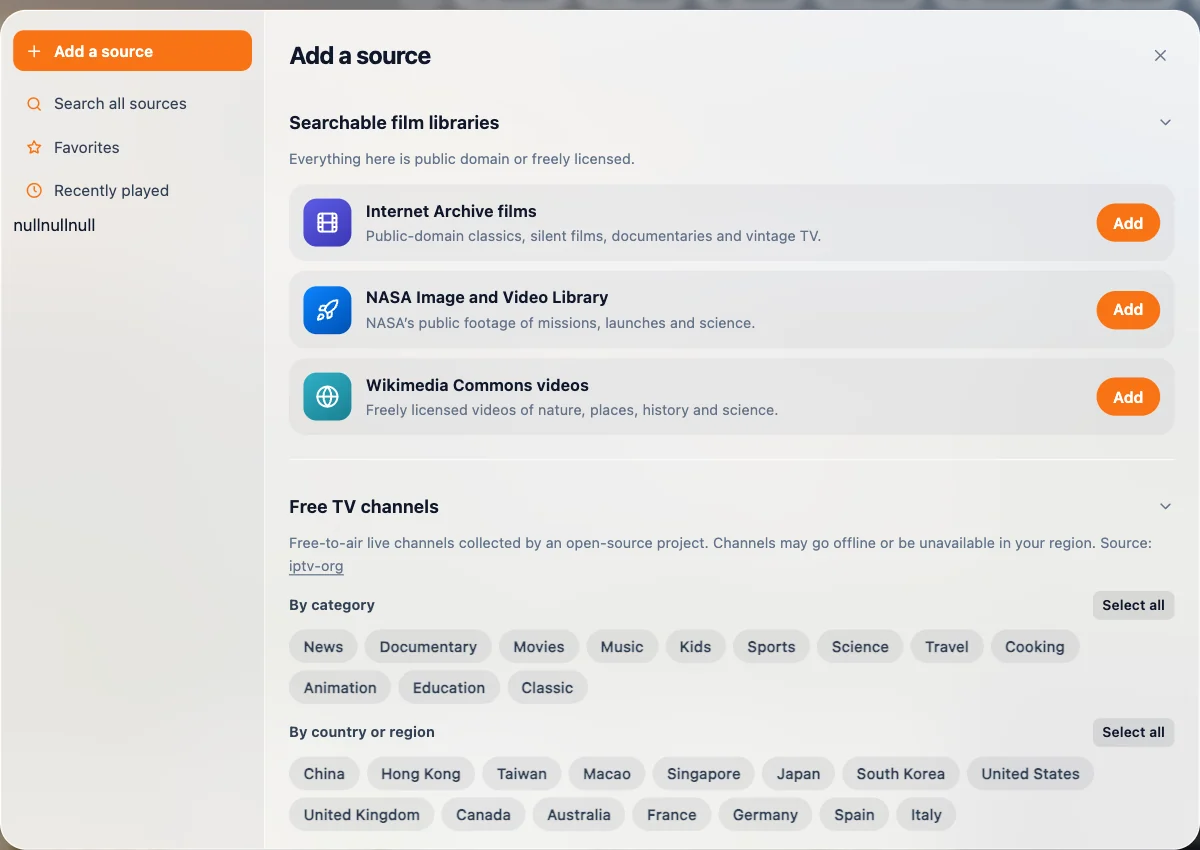Toggle the Music category chip
This screenshot has height=850, width=1200.
622,647
